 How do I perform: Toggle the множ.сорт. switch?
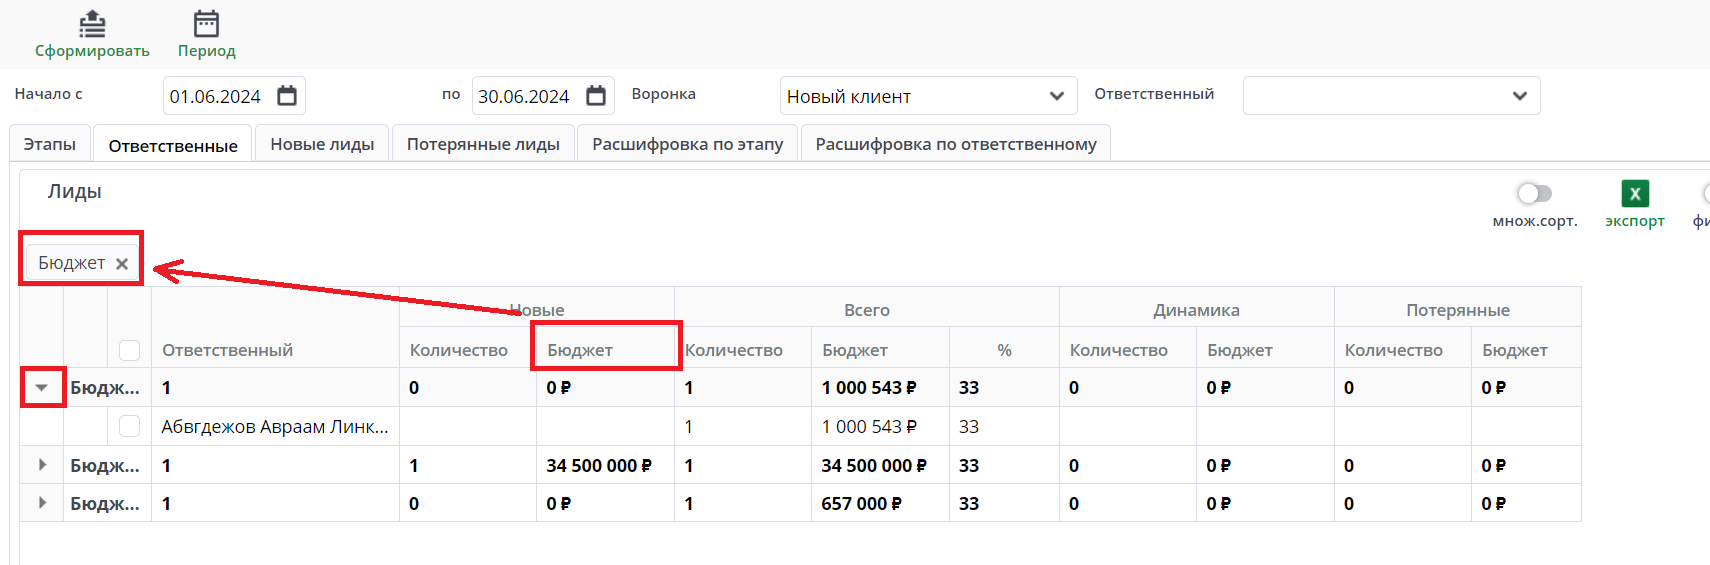pyautogui.click(x=1534, y=194)
